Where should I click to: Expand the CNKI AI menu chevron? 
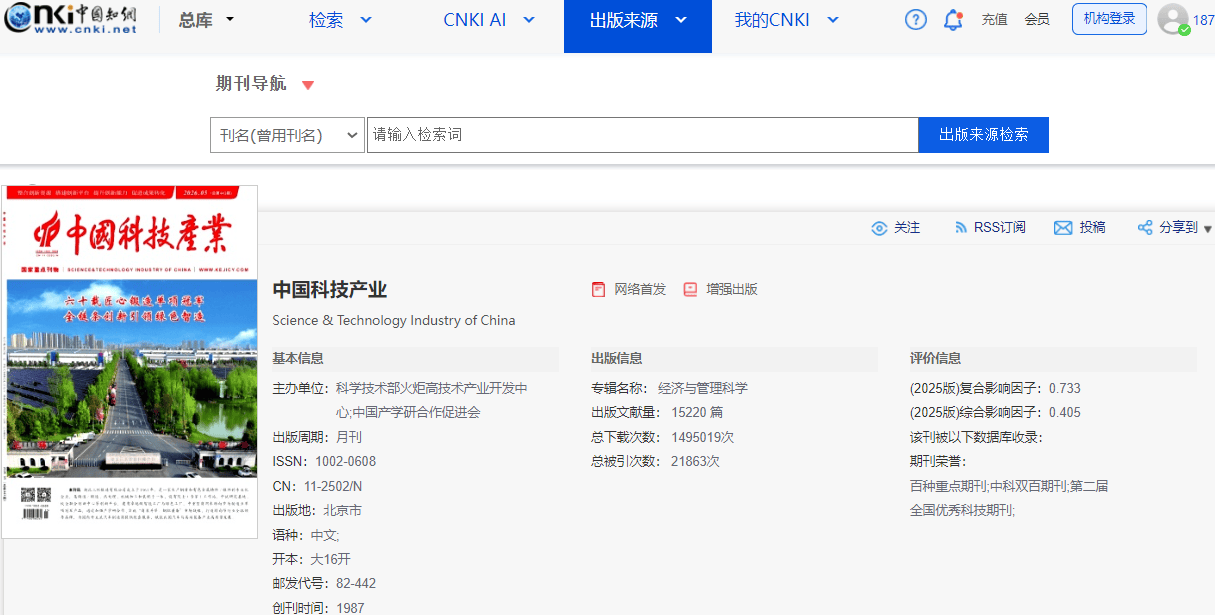point(529,20)
